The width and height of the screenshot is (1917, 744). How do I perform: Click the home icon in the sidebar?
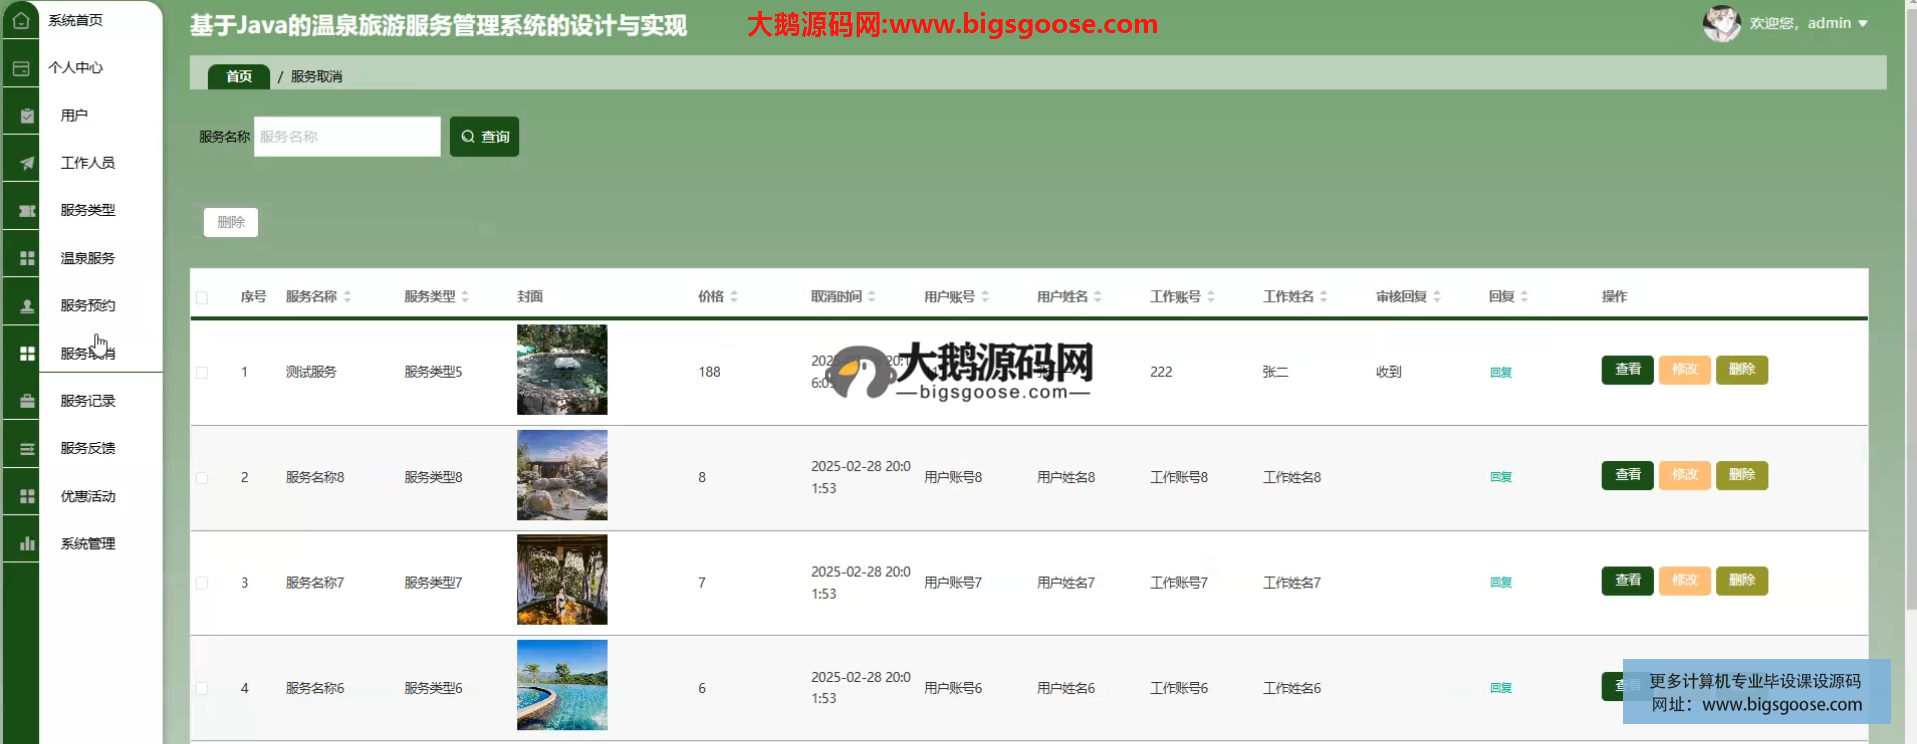coord(21,20)
